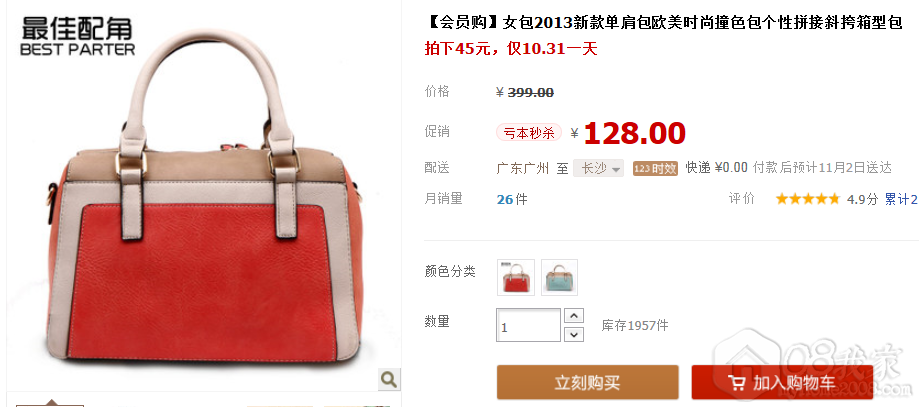This screenshot has width=919, height=407.
Task: Click the 亏本秒杀 promotion tag
Action: [529, 133]
